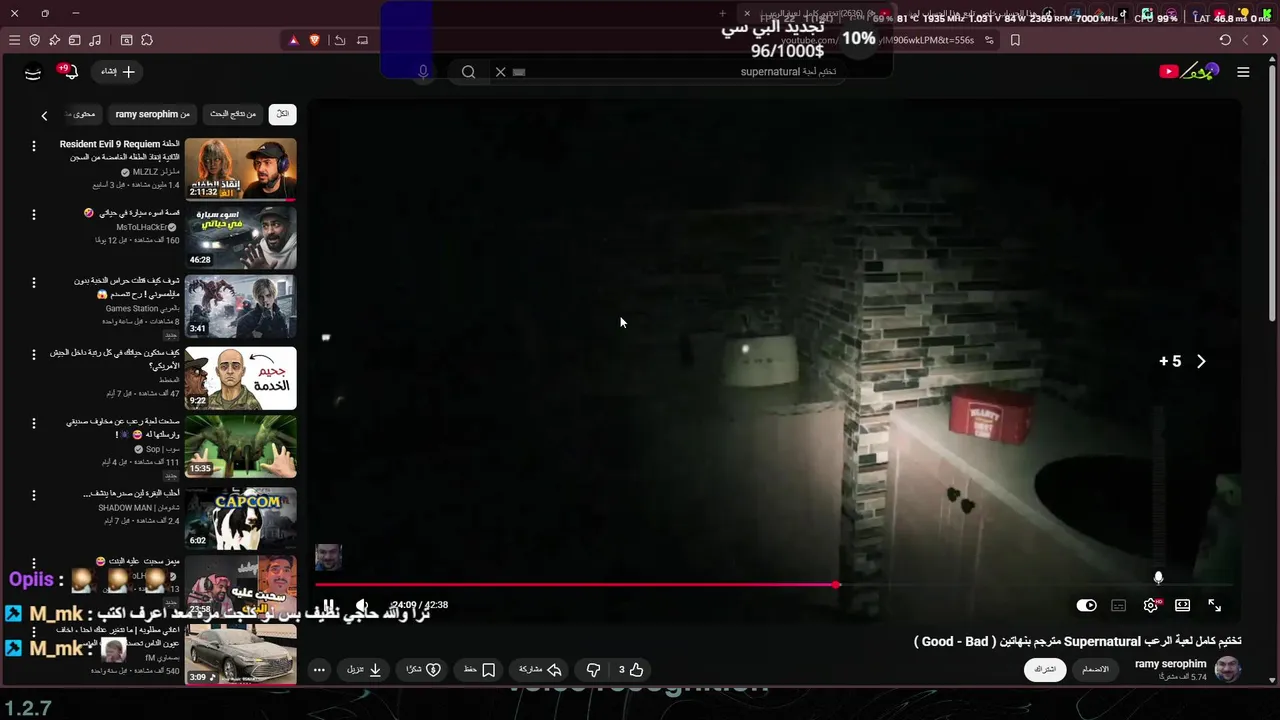The width and height of the screenshot is (1280, 720).
Task: Click the ramy serophim channel name
Action: click(x=1171, y=664)
